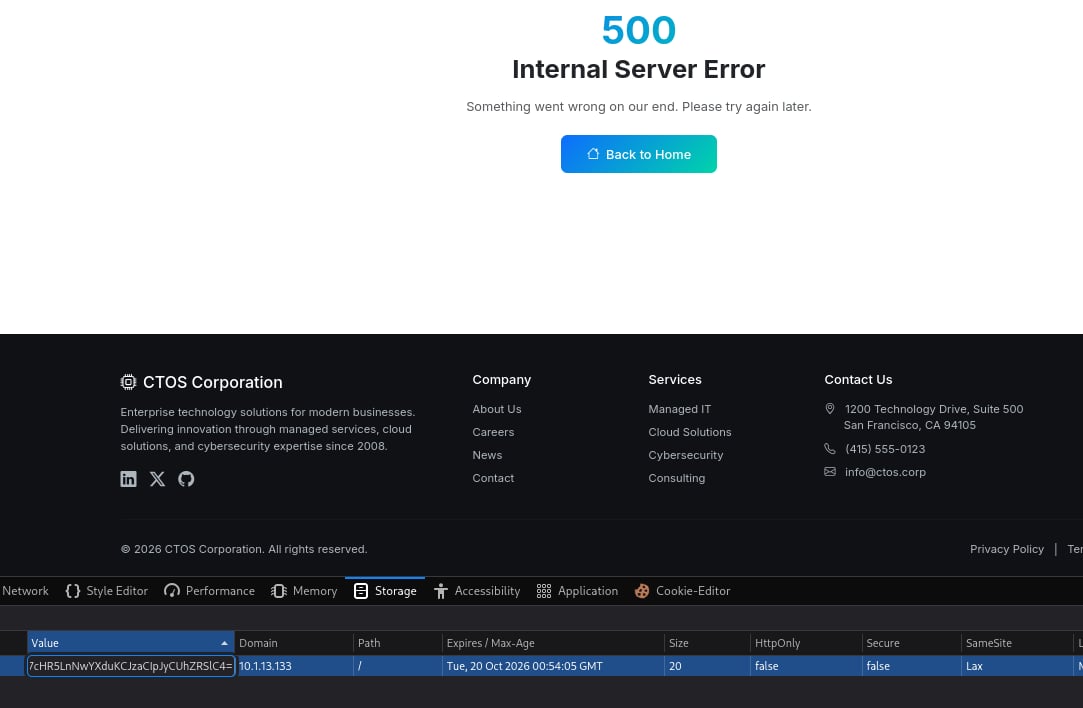Open the Cloud Solutions services link

[x=690, y=432]
